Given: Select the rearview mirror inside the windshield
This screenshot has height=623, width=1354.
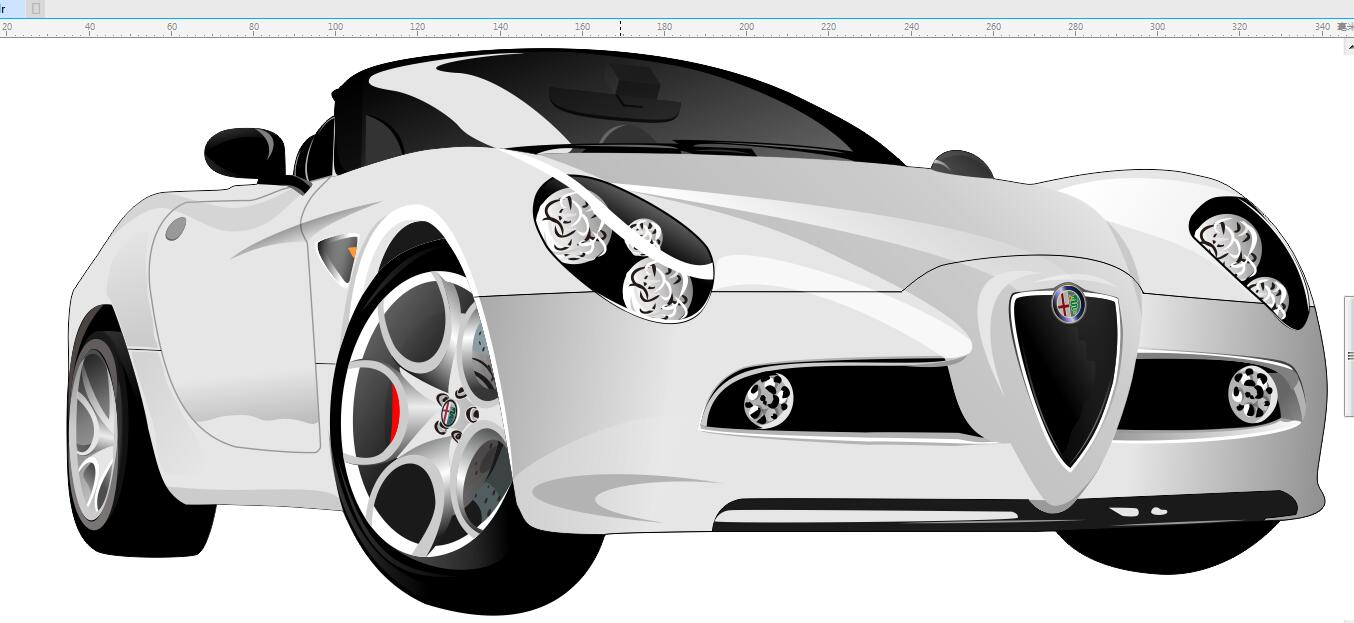Looking at the screenshot, I should (616, 95).
